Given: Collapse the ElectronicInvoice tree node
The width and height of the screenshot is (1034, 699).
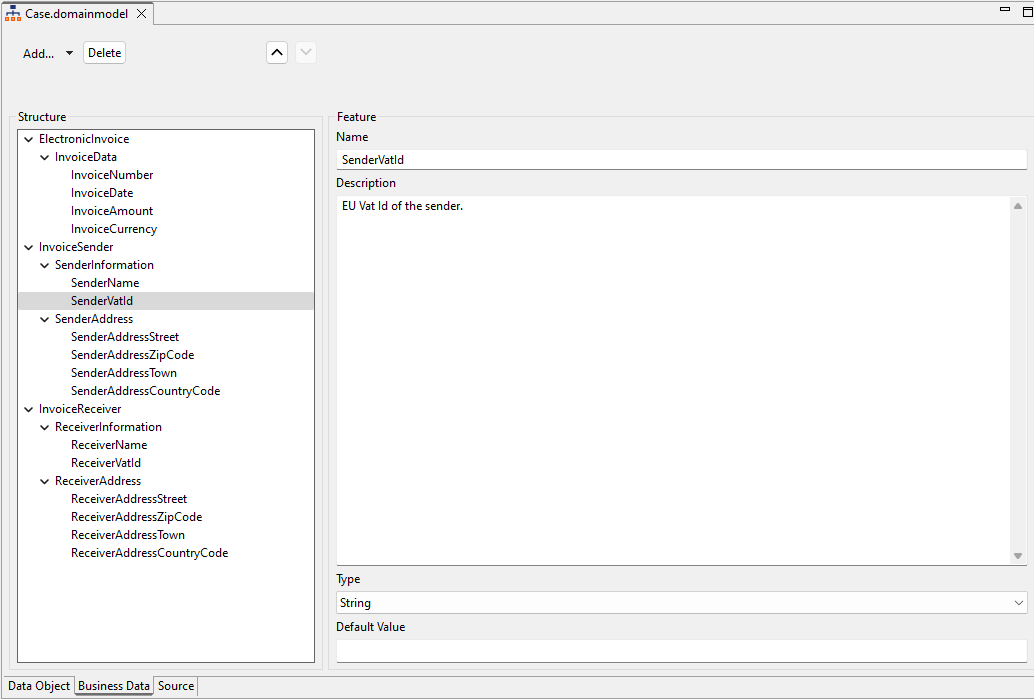Looking at the screenshot, I should click(28, 139).
